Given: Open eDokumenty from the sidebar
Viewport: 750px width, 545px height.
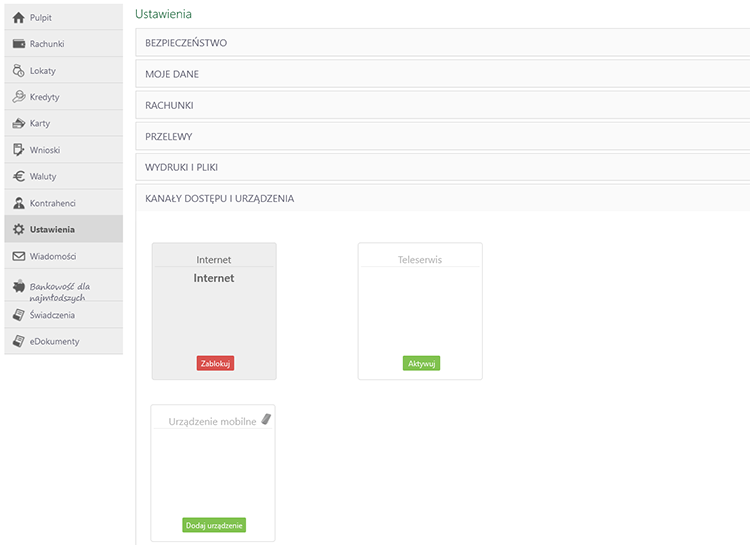Looking at the screenshot, I should click(x=54, y=341).
